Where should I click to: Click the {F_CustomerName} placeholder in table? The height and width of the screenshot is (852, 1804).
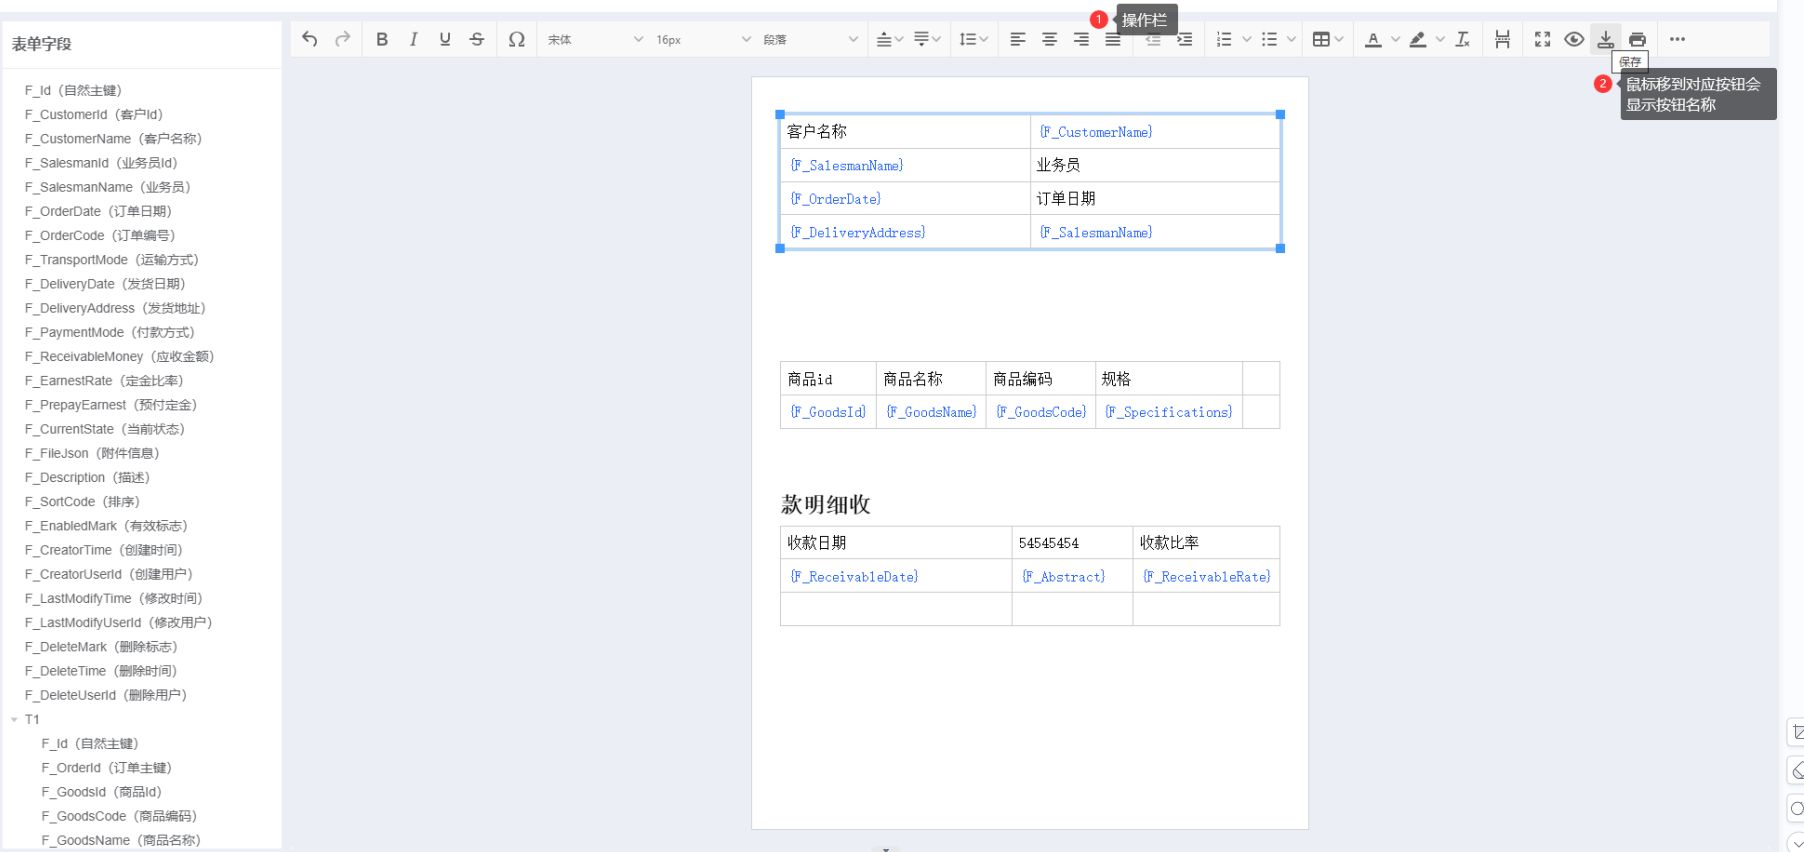[x=1096, y=132]
